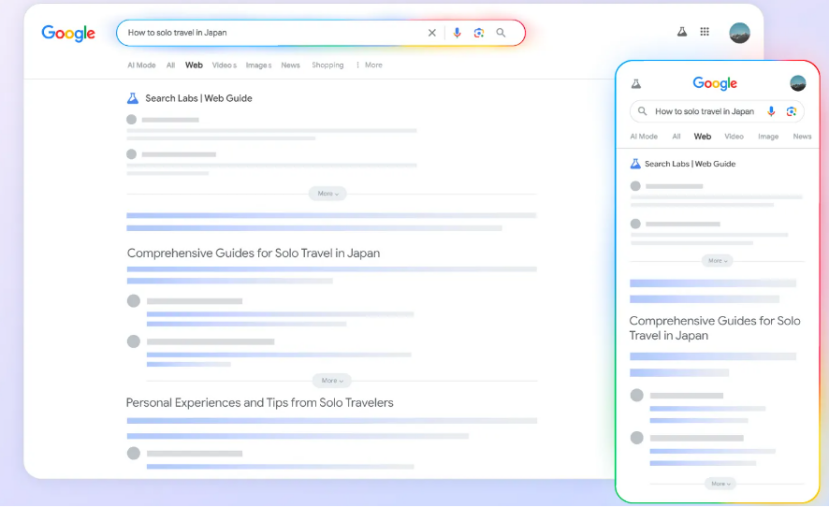Open Google Lens in mobile search bar

click(x=791, y=111)
